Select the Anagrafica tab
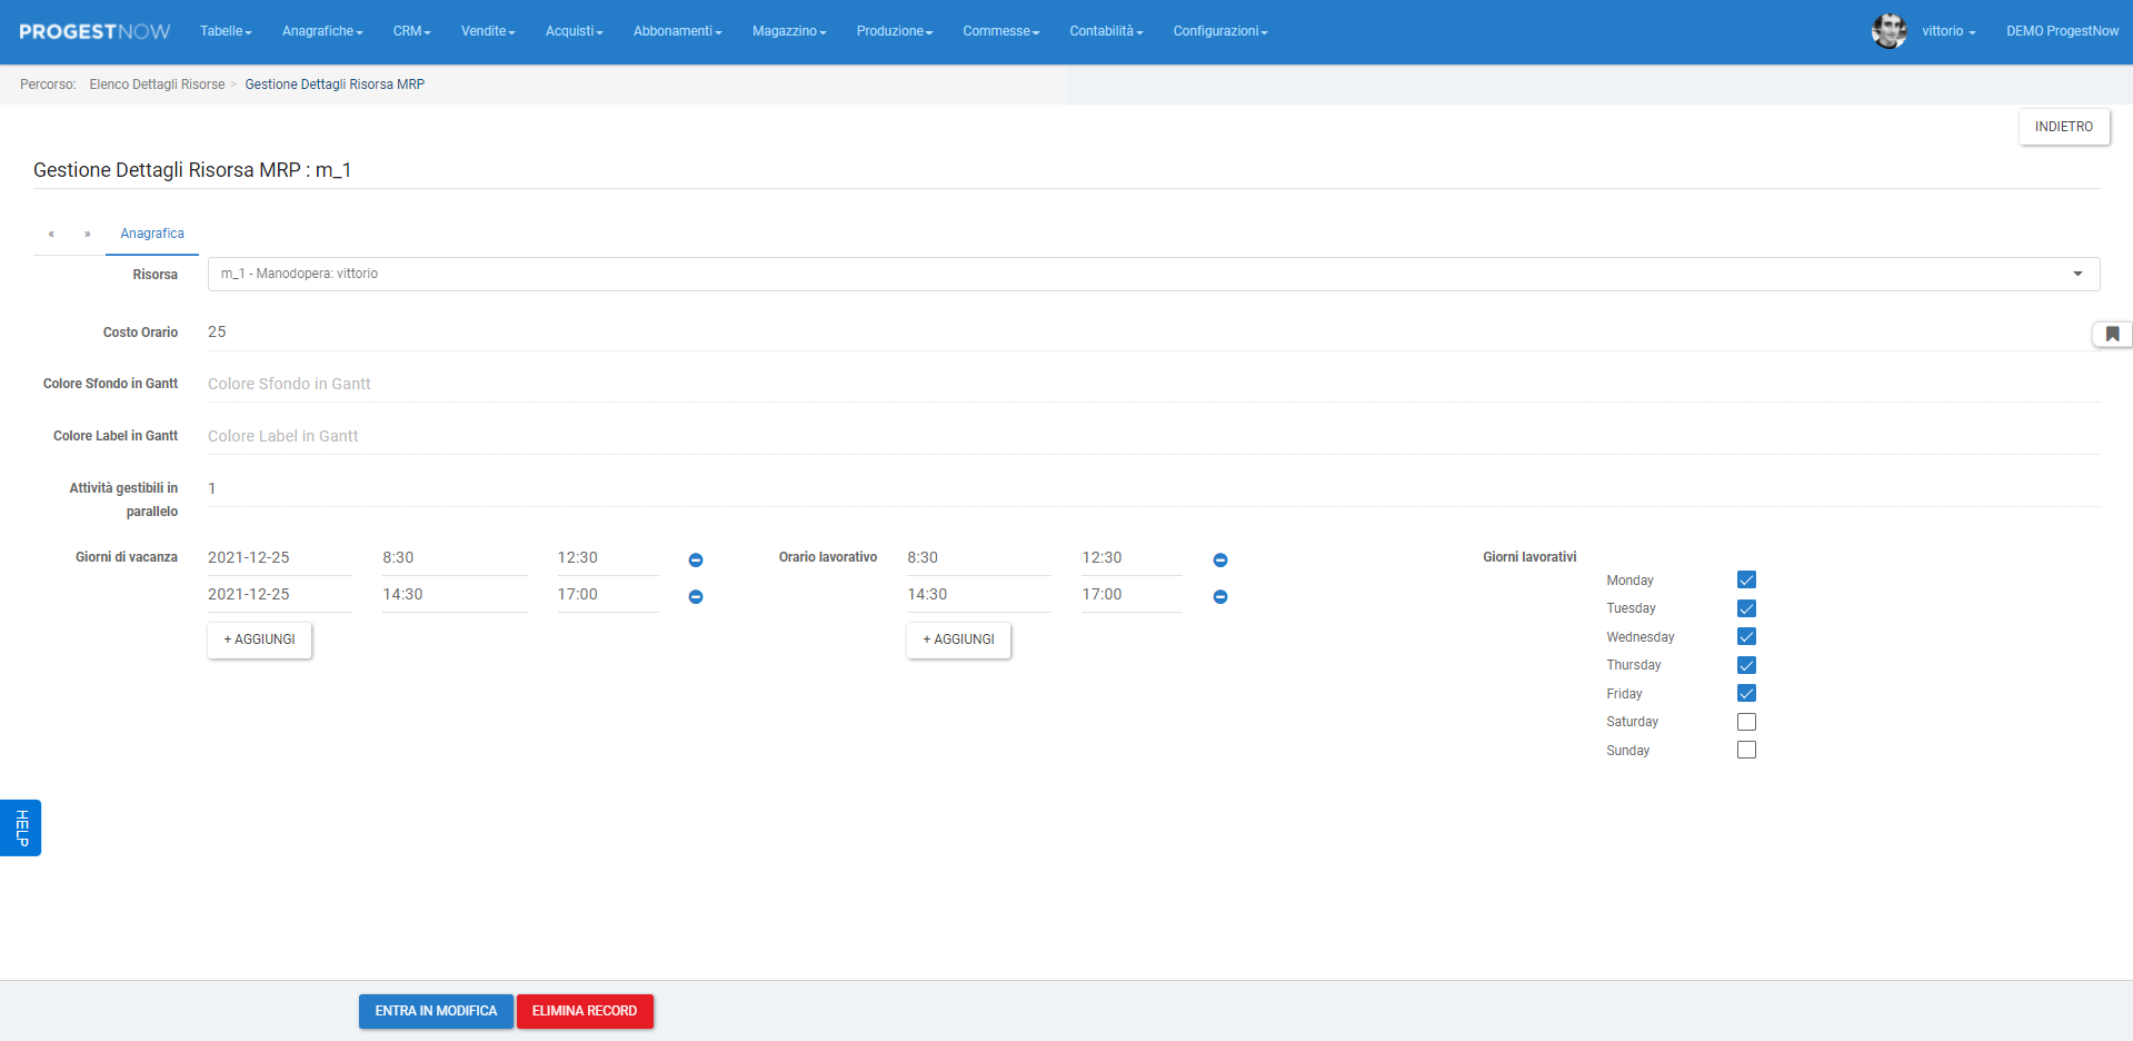The width and height of the screenshot is (2133, 1041). [x=152, y=234]
